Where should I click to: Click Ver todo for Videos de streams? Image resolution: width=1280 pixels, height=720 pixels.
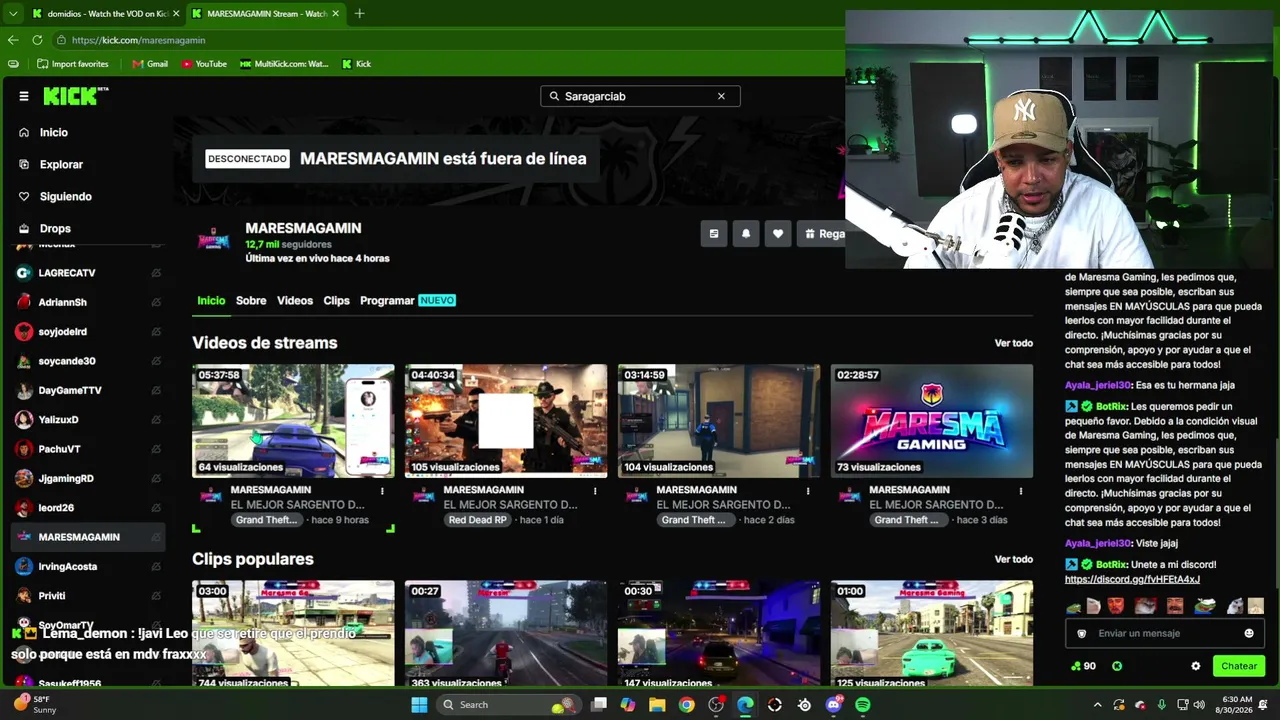click(x=1014, y=343)
